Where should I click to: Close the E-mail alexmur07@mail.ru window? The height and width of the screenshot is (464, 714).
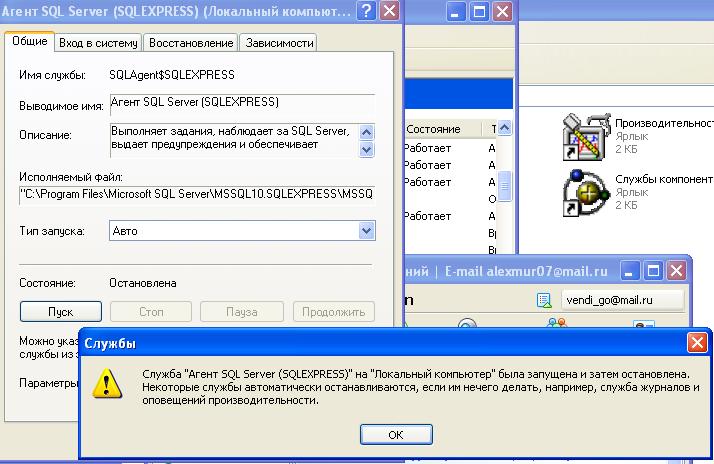(x=677, y=271)
